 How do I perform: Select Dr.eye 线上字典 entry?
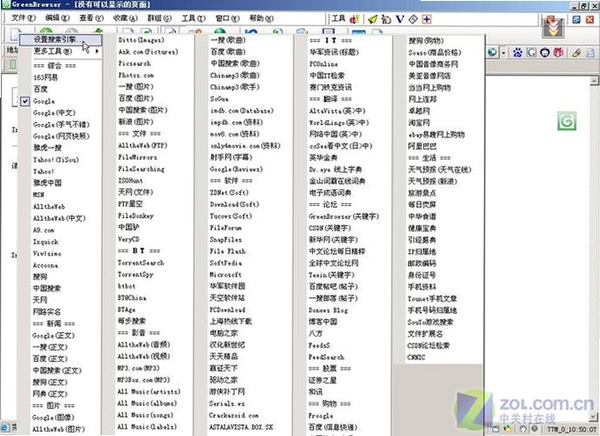point(336,169)
